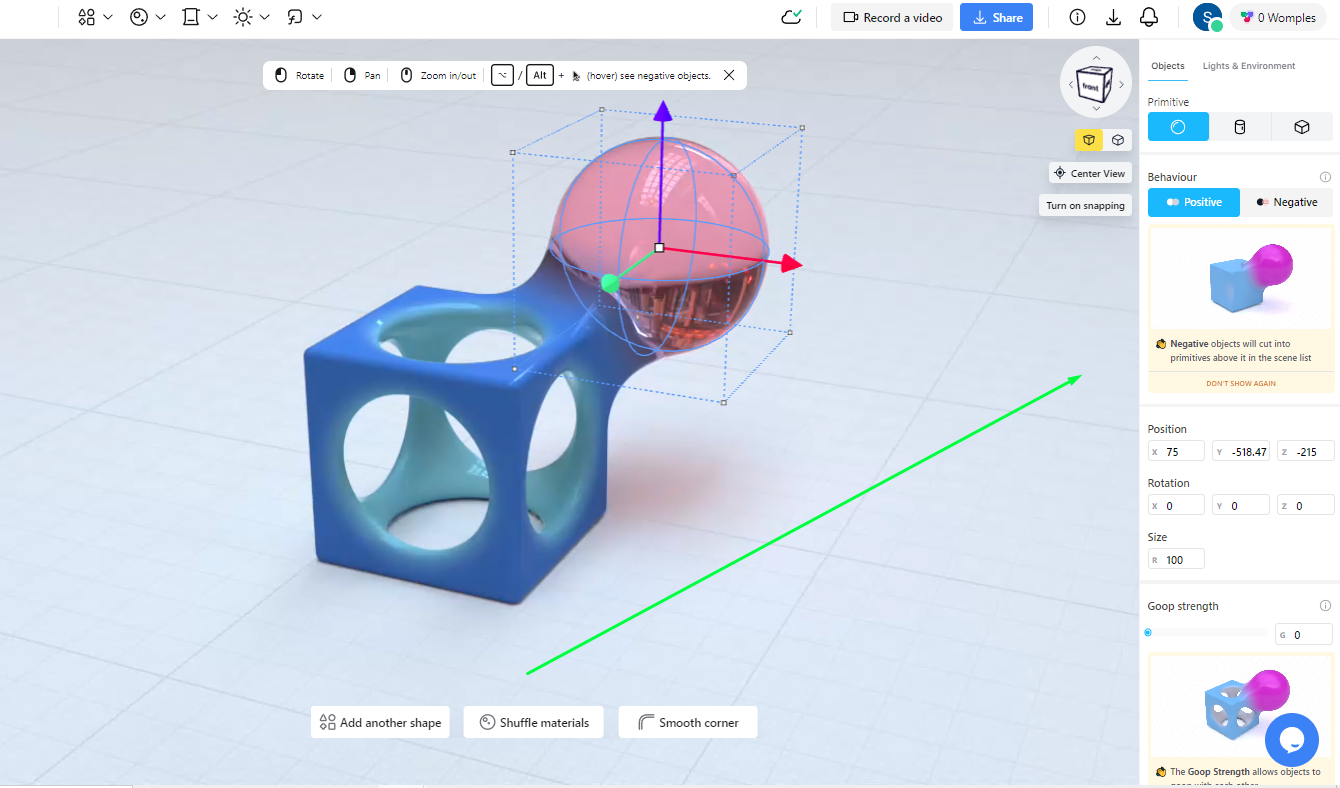Expand the lasso selection tool dropdown
The image size is (1340, 788).
pos(304,17)
